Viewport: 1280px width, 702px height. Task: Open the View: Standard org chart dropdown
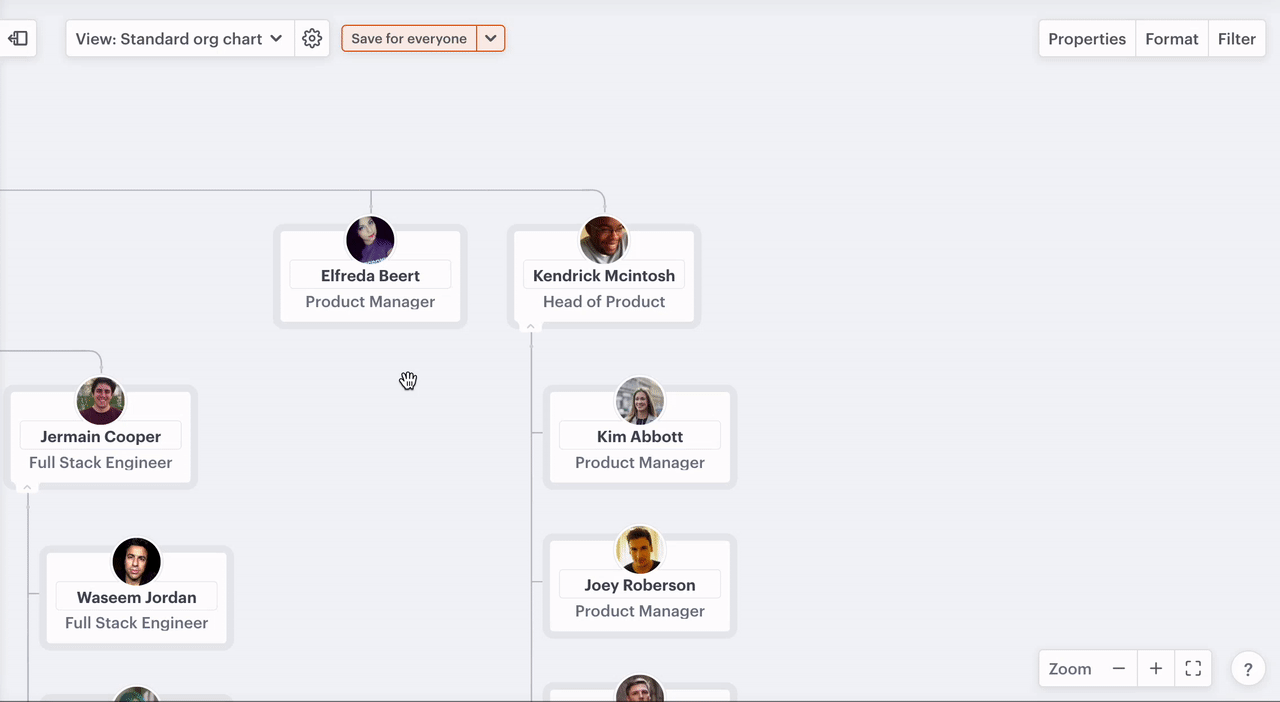180,39
